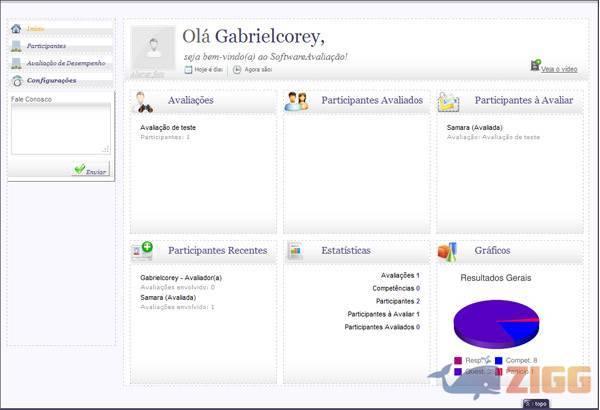Click the Participantes Avaliados panel title
The image size is (600, 410).
click(372, 100)
